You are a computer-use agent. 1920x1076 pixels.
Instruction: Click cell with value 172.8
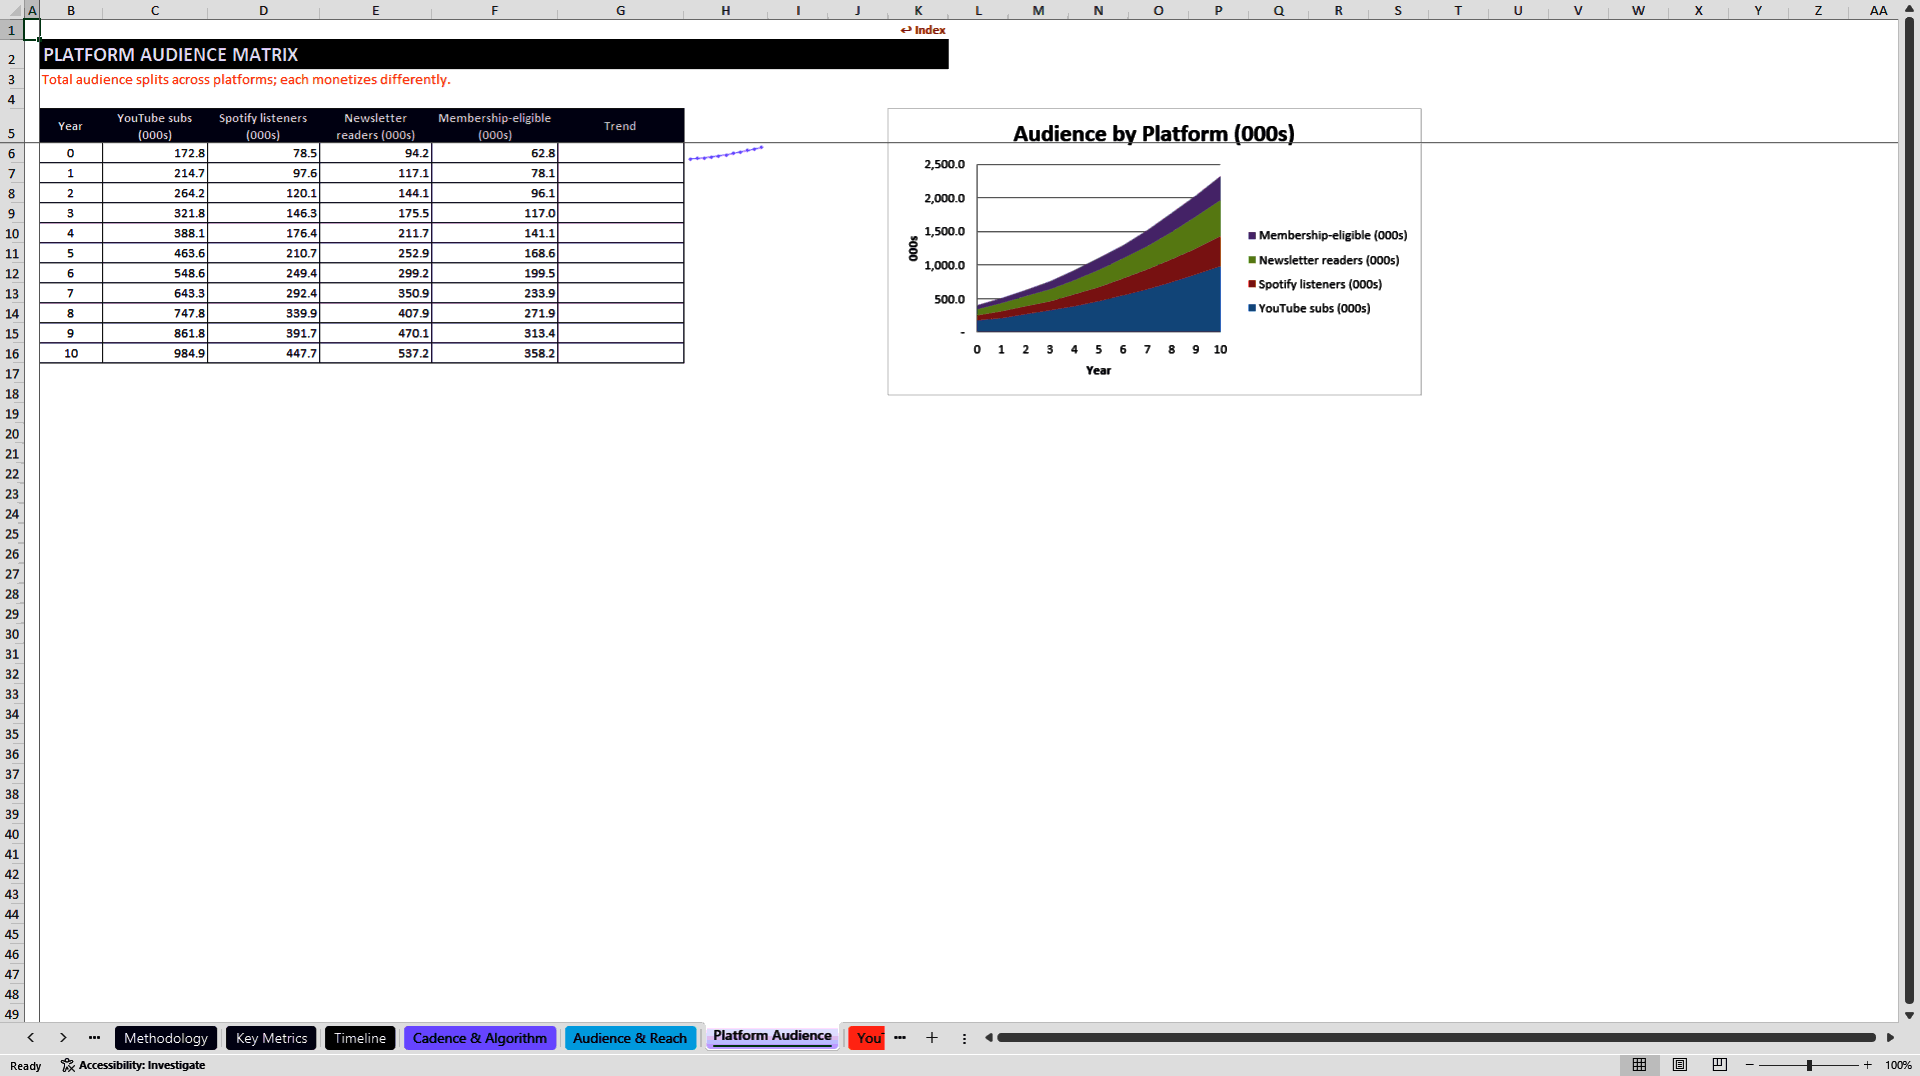point(155,153)
